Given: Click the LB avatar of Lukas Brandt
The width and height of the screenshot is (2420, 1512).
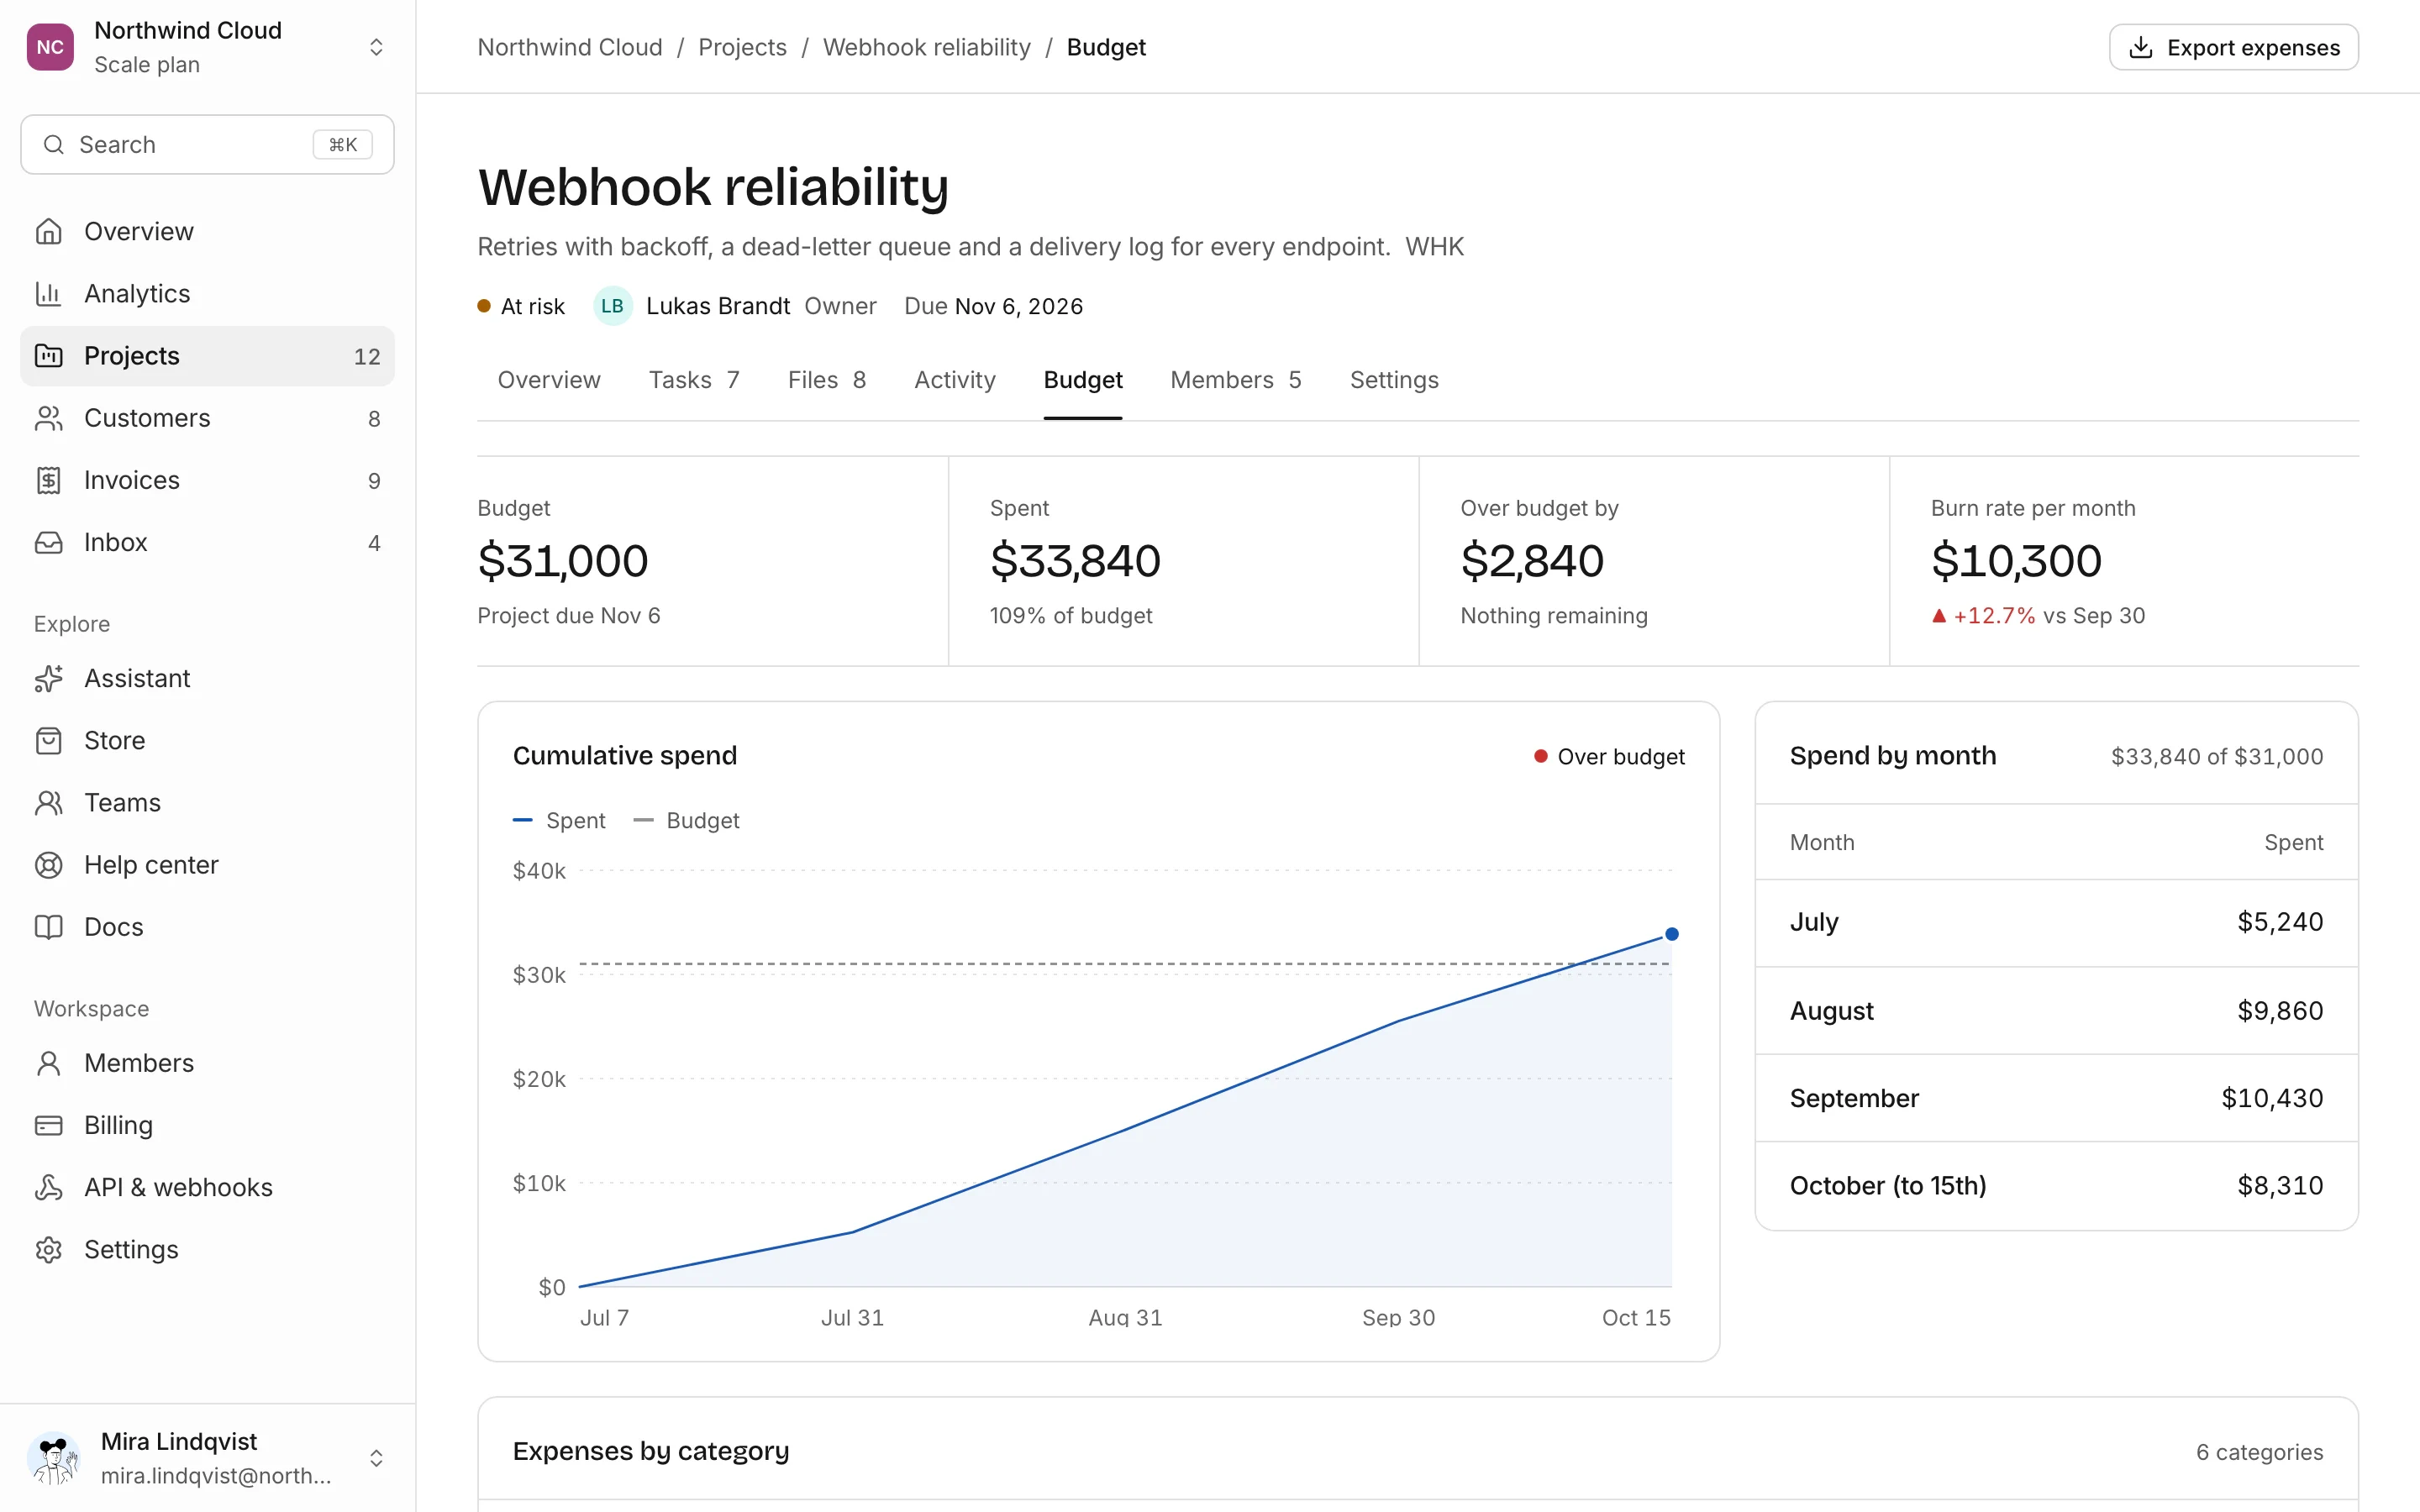Looking at the screenshot, I should click(612, 306).
